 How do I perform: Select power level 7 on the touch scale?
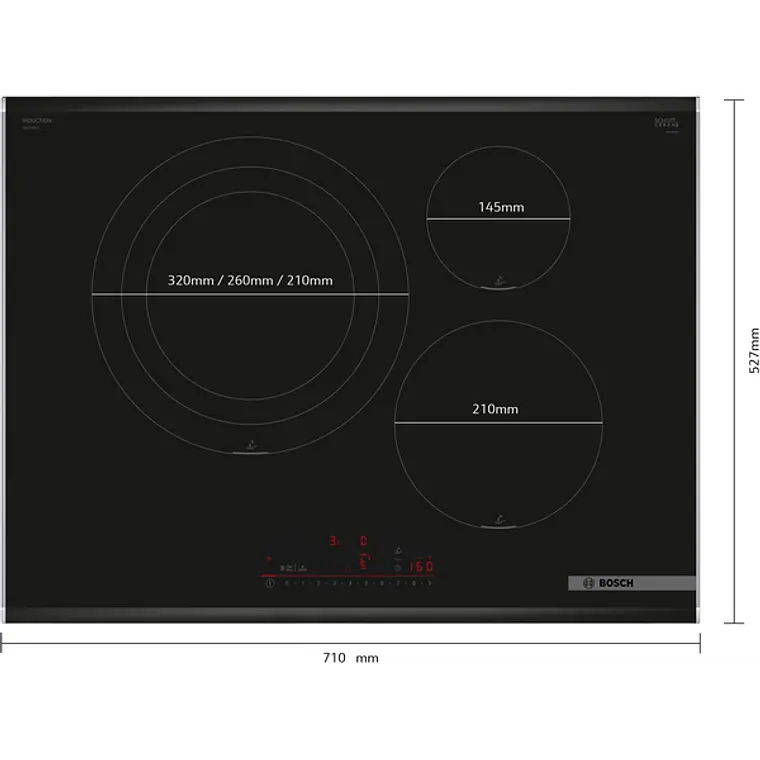398,583
